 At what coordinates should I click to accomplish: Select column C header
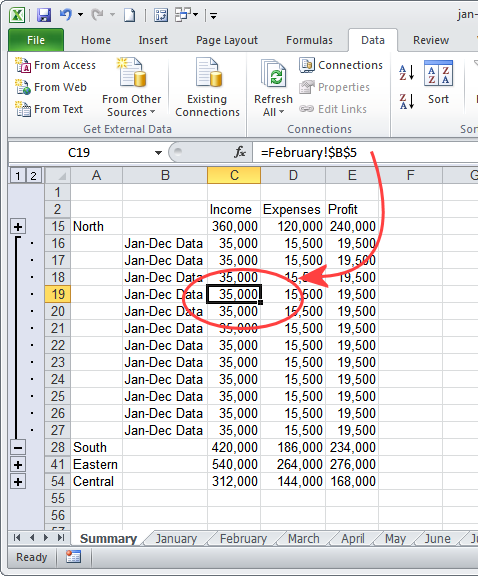tap(234, 175)
